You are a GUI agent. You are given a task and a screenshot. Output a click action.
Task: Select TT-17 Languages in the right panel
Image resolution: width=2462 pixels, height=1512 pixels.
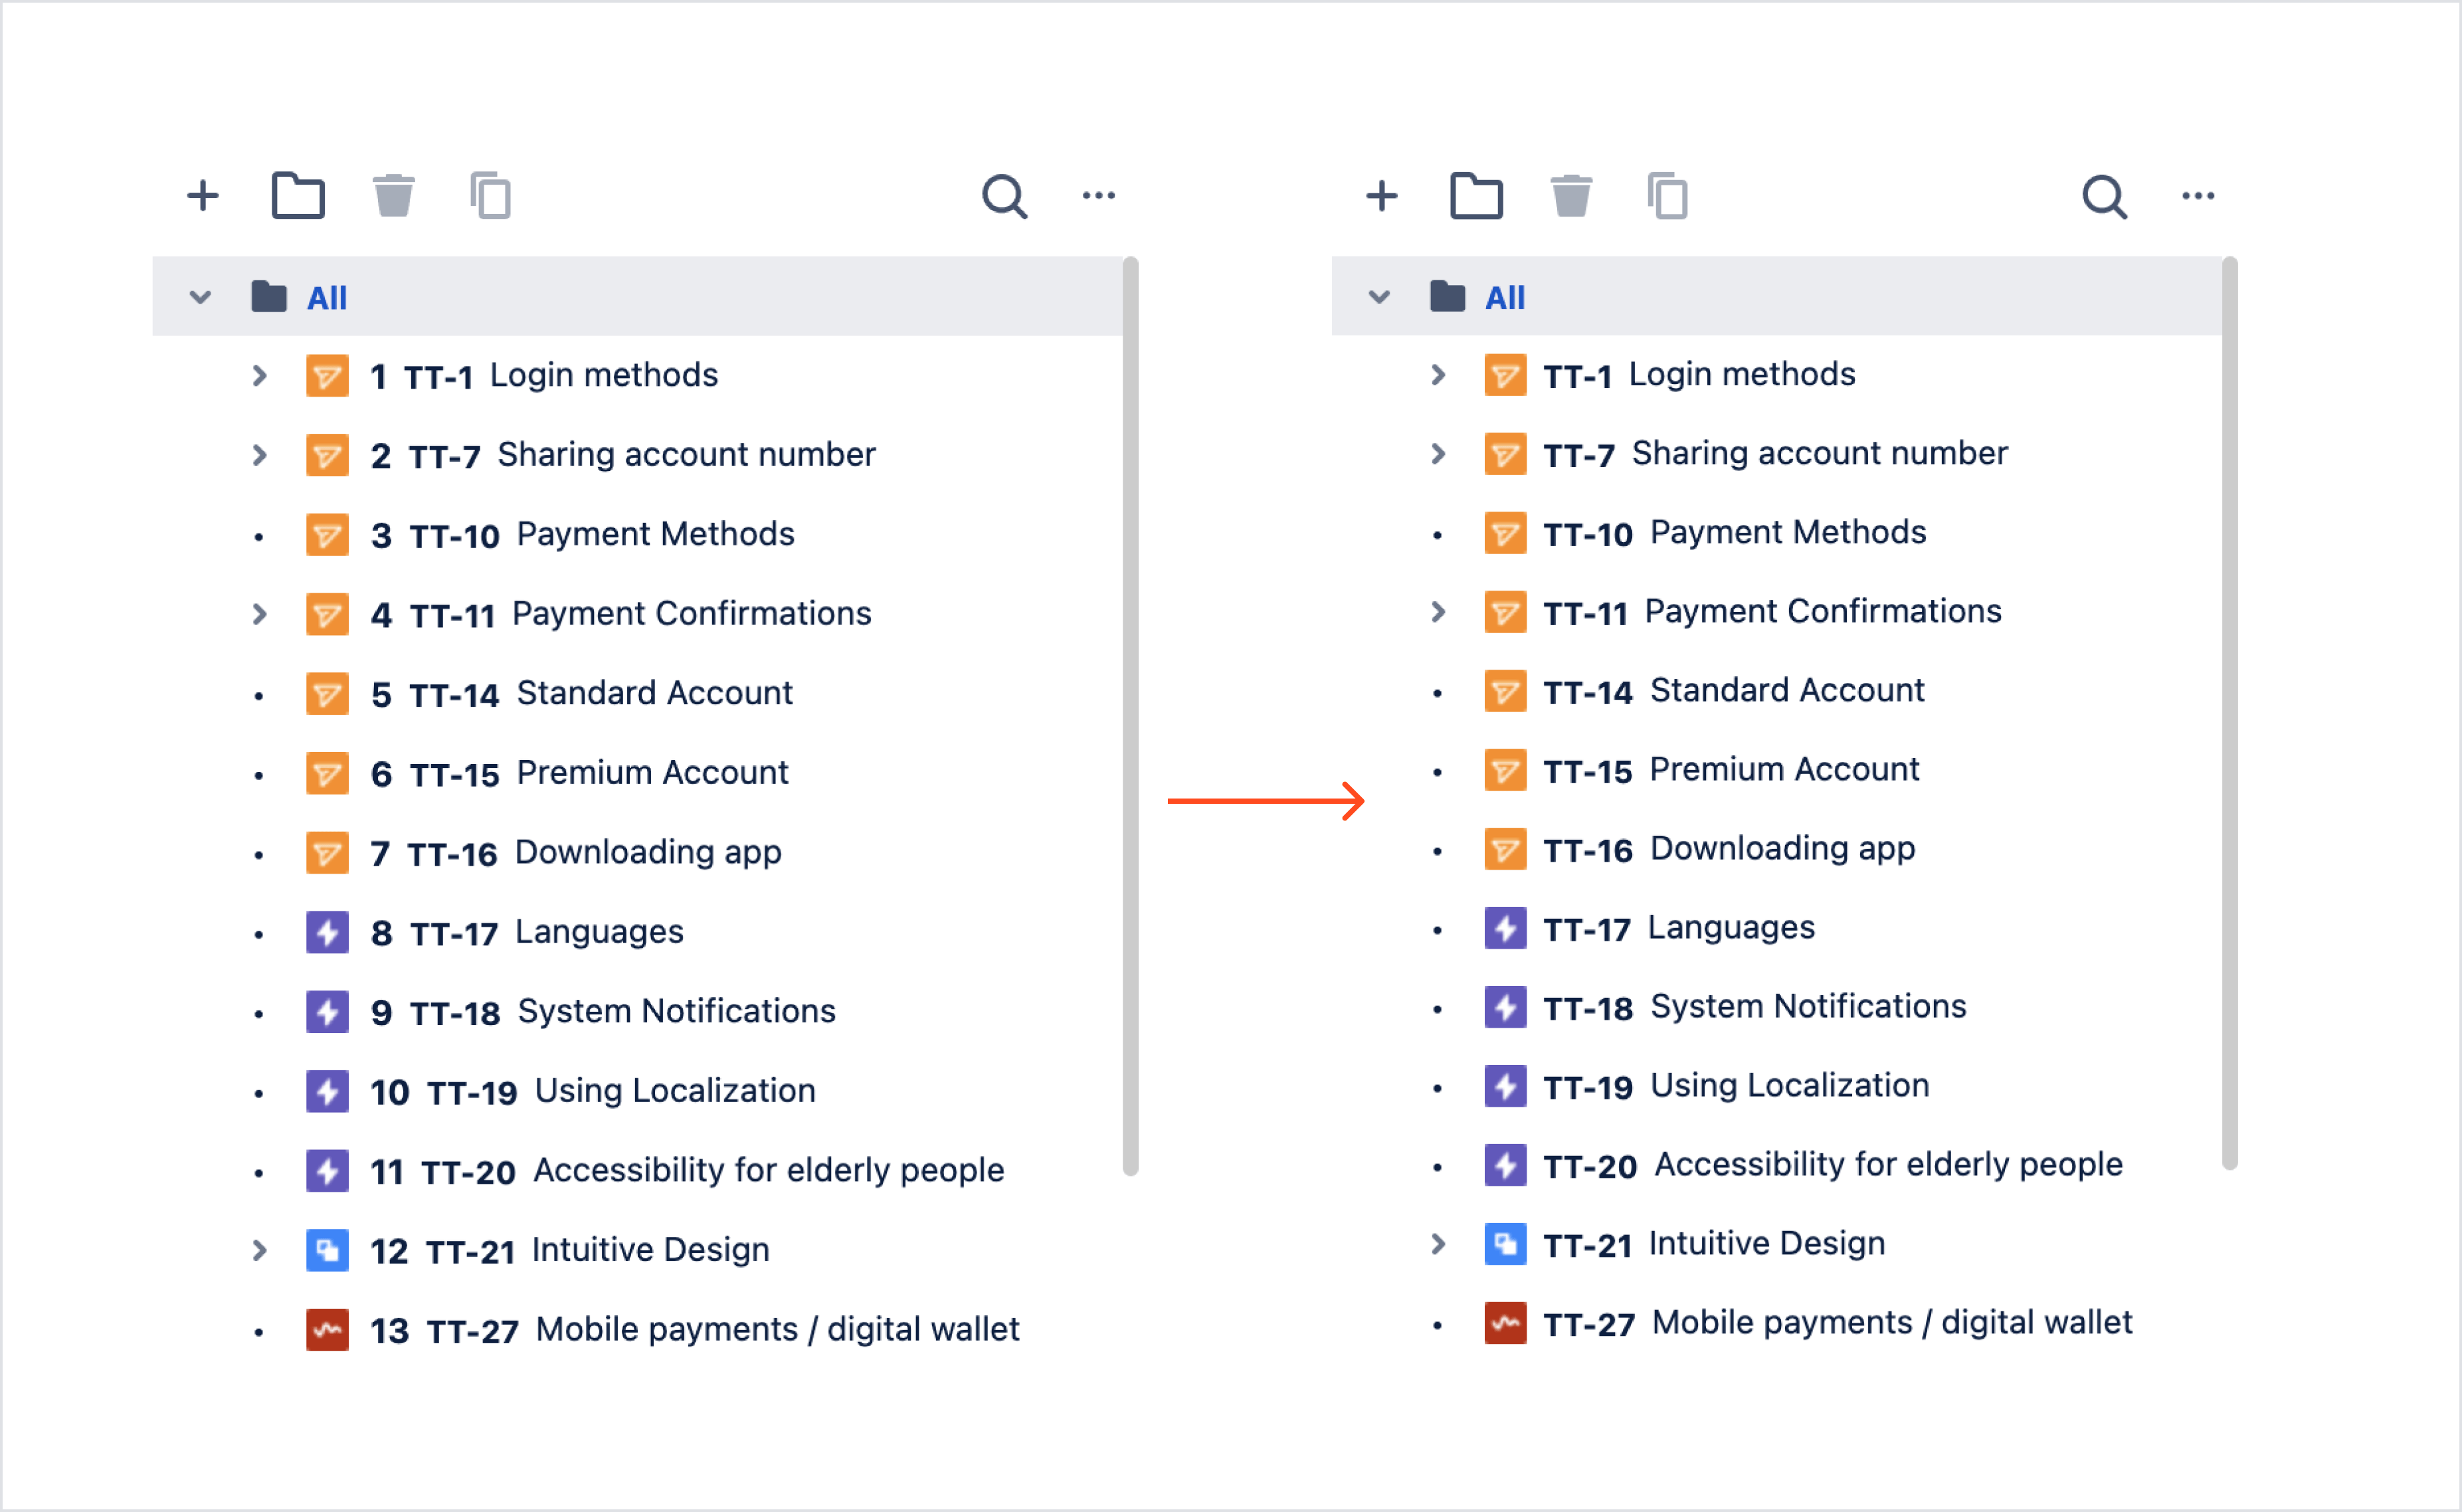(1730, 928)
